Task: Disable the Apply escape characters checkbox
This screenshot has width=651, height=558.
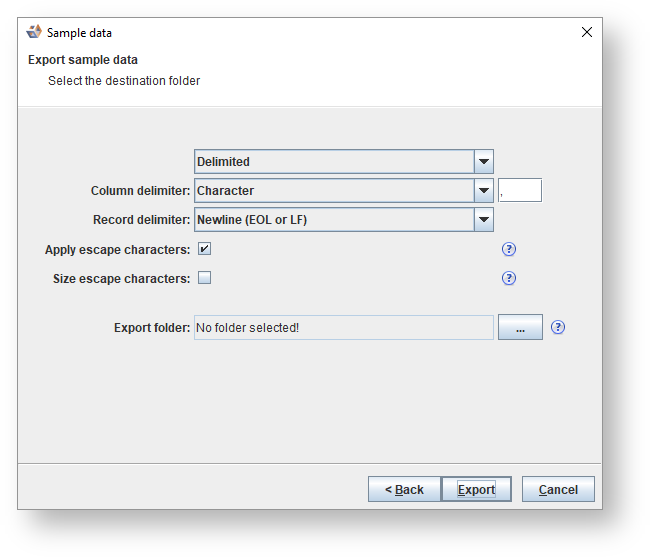Action: (204, 250)
